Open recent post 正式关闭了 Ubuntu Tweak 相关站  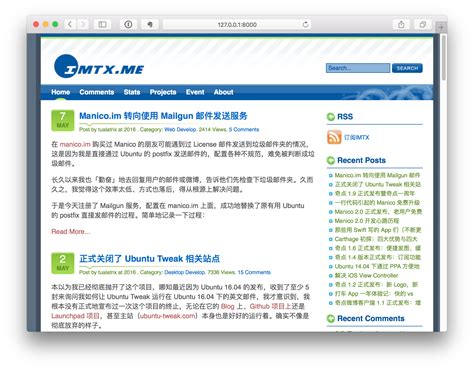pos(378,184)
